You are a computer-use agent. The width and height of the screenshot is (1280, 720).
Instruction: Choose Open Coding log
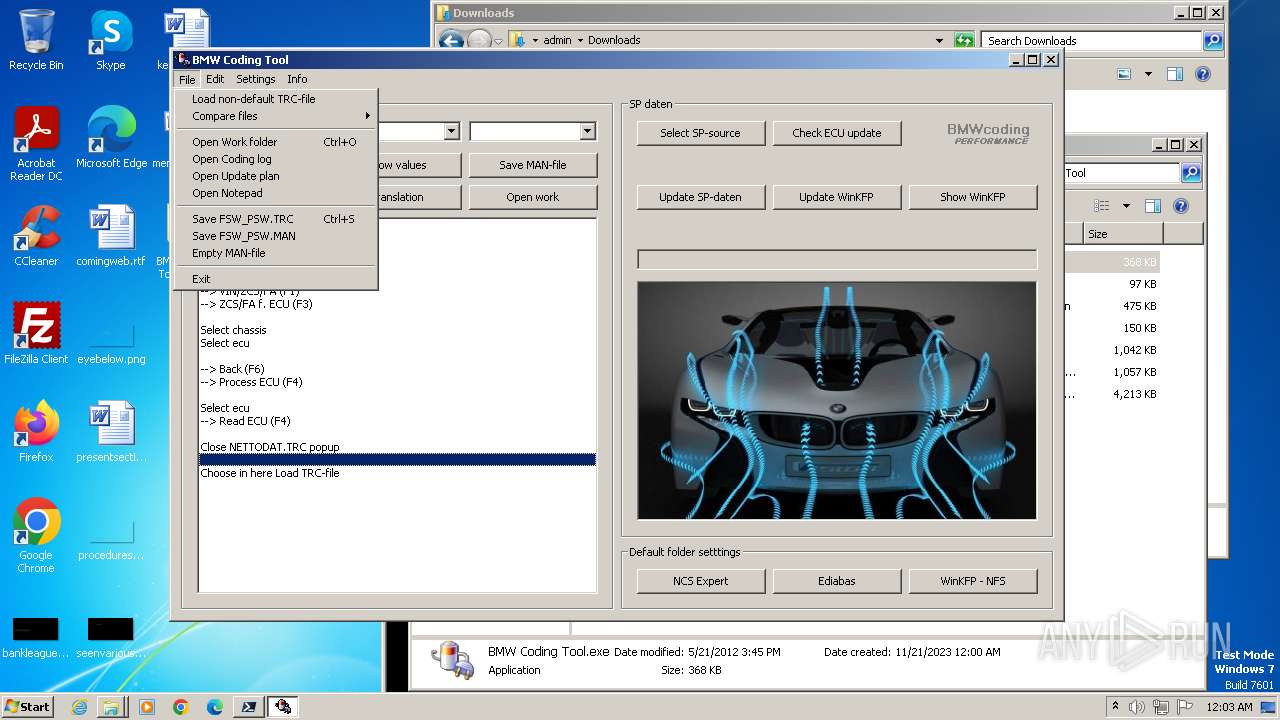[276, 159]
